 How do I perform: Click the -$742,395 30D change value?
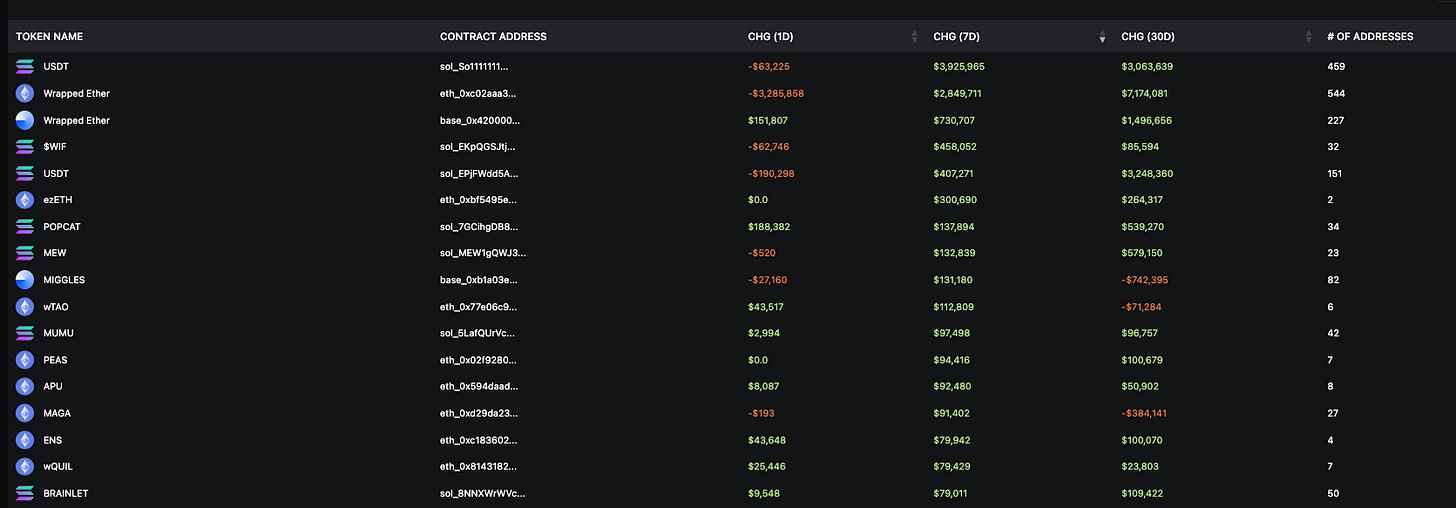(x=1145, y=280)
